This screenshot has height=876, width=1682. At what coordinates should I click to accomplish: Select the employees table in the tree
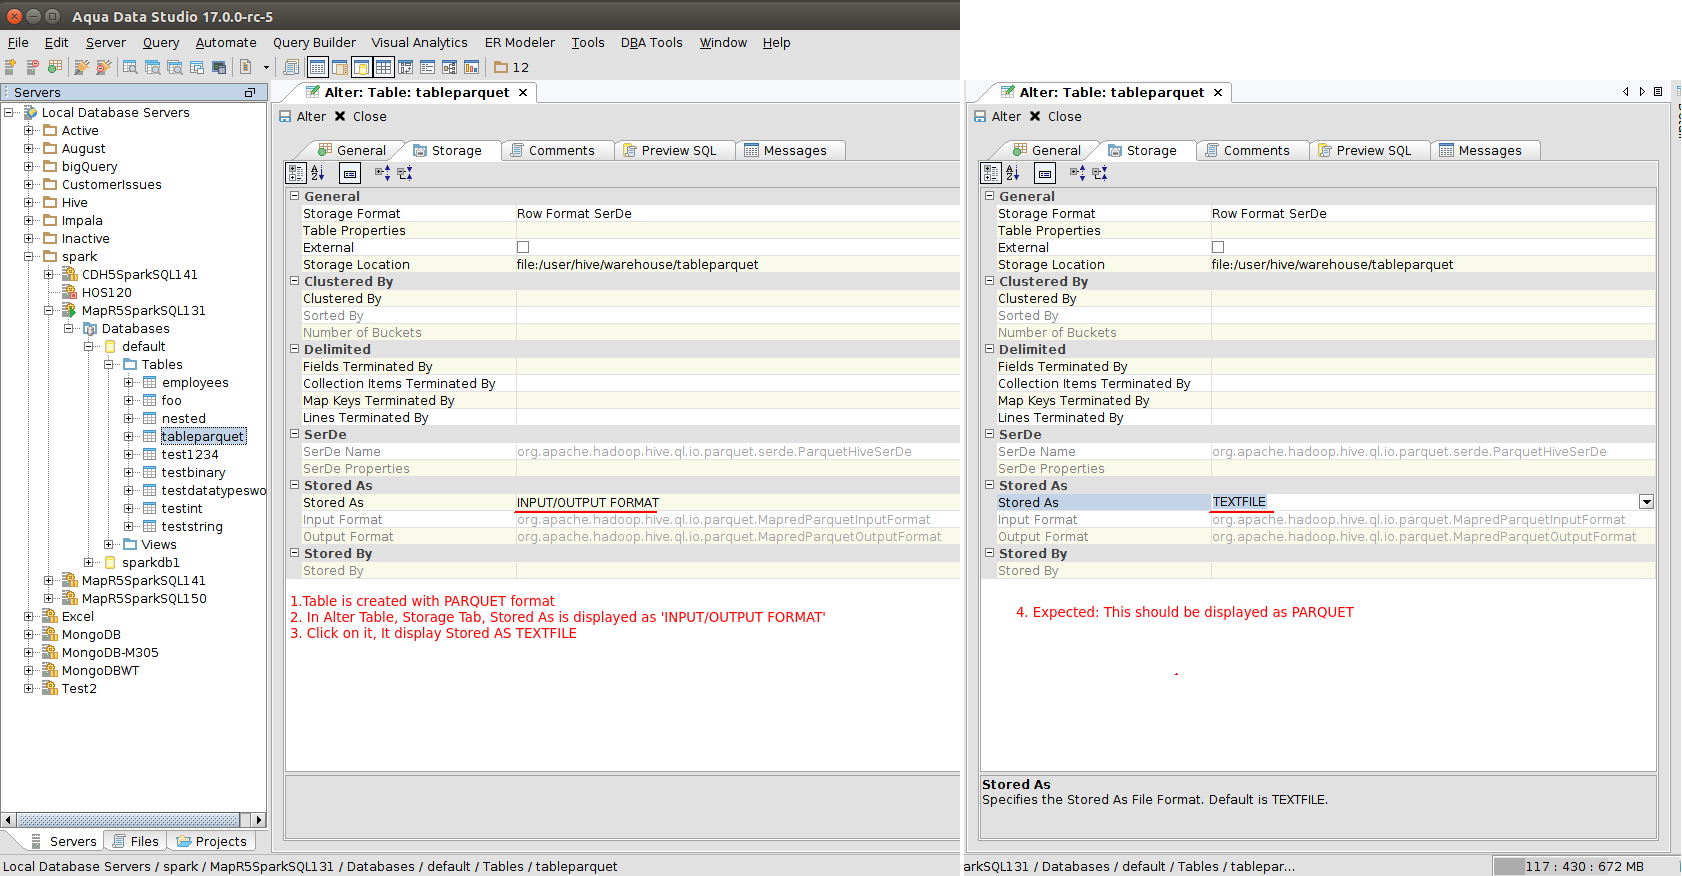click(195, 382)
